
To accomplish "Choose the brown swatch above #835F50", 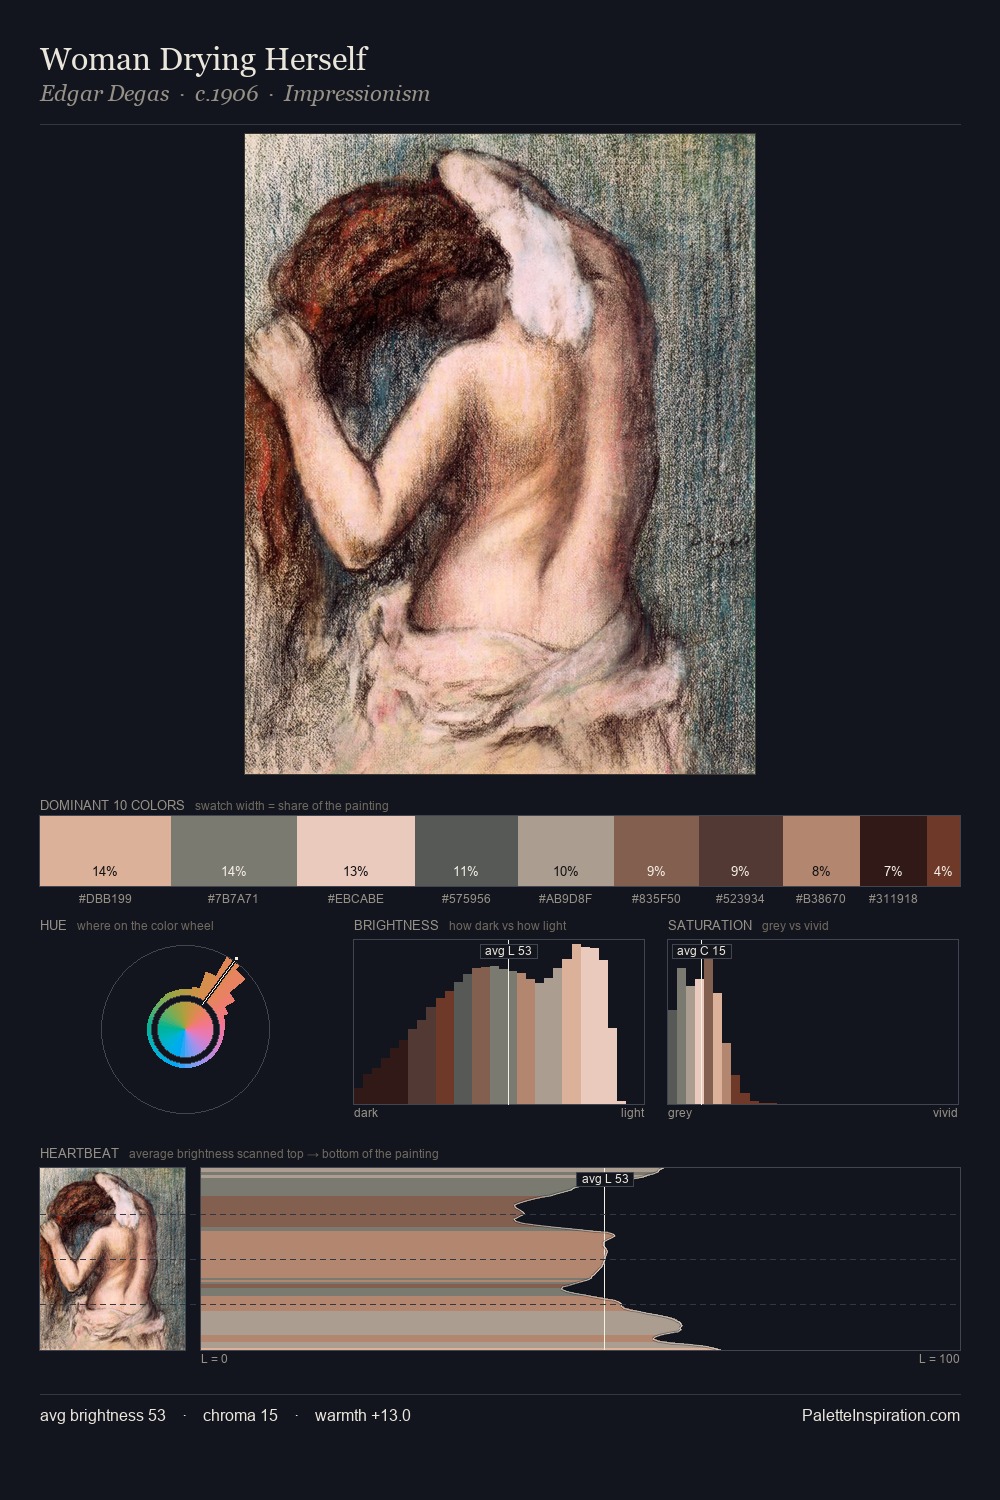I will 656,851.
